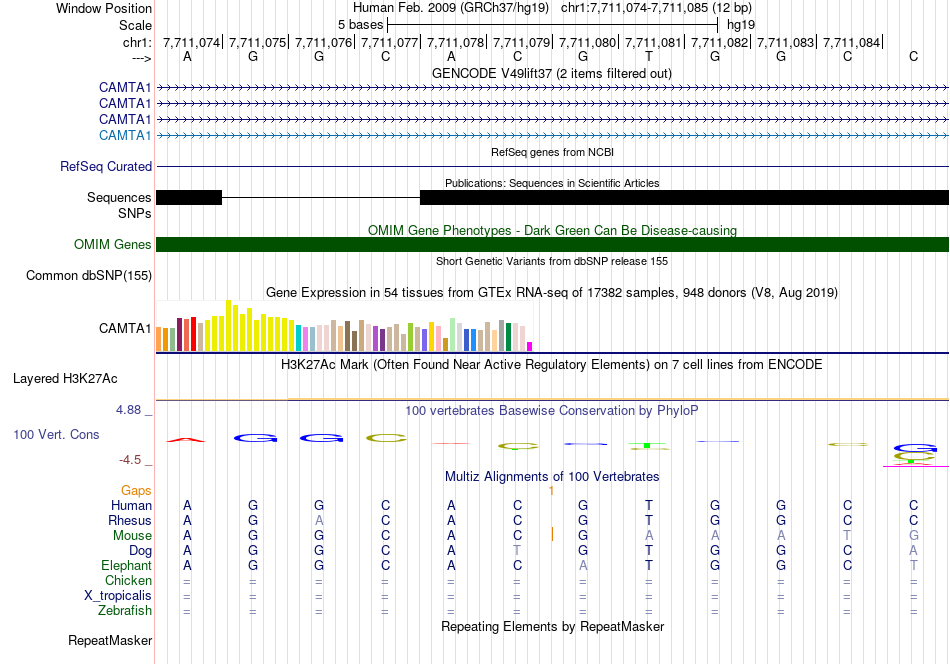Click the X_tropicalis alignment row label

pyautogui.click(x=118, y=596)
